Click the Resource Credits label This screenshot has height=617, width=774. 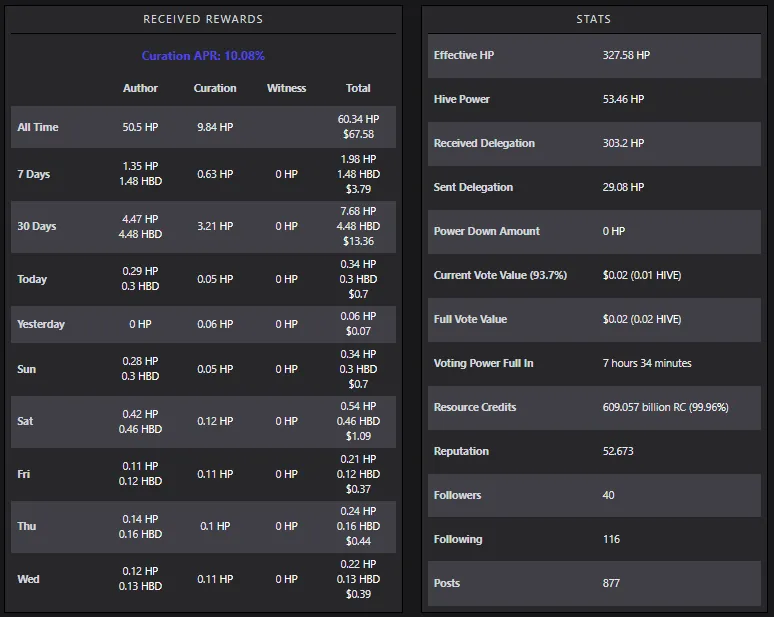(475, 407)
